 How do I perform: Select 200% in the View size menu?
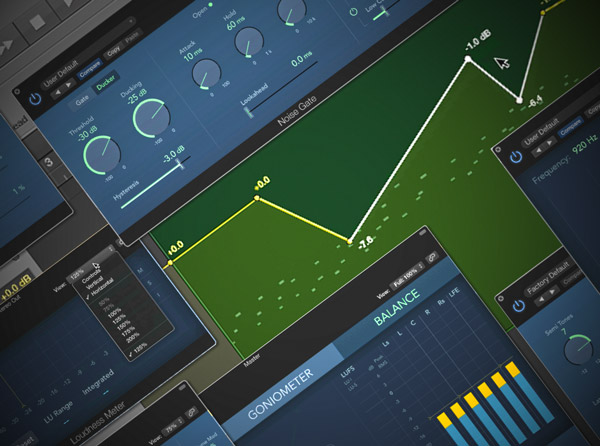point(133,339)
